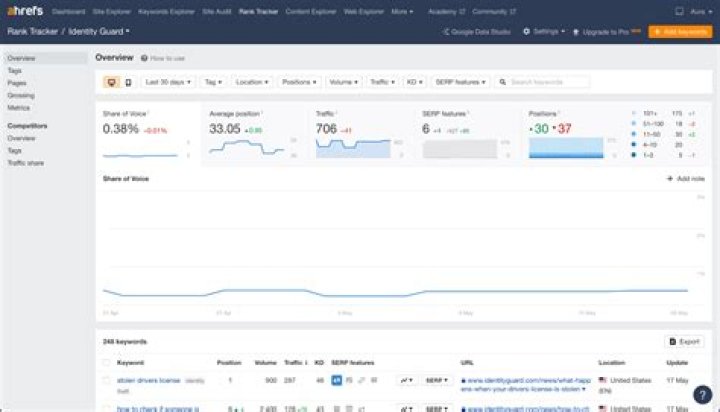This screenshot has height=412, width=720.
Task: Open Google Data Studio connector
Action: coord(476,32)
